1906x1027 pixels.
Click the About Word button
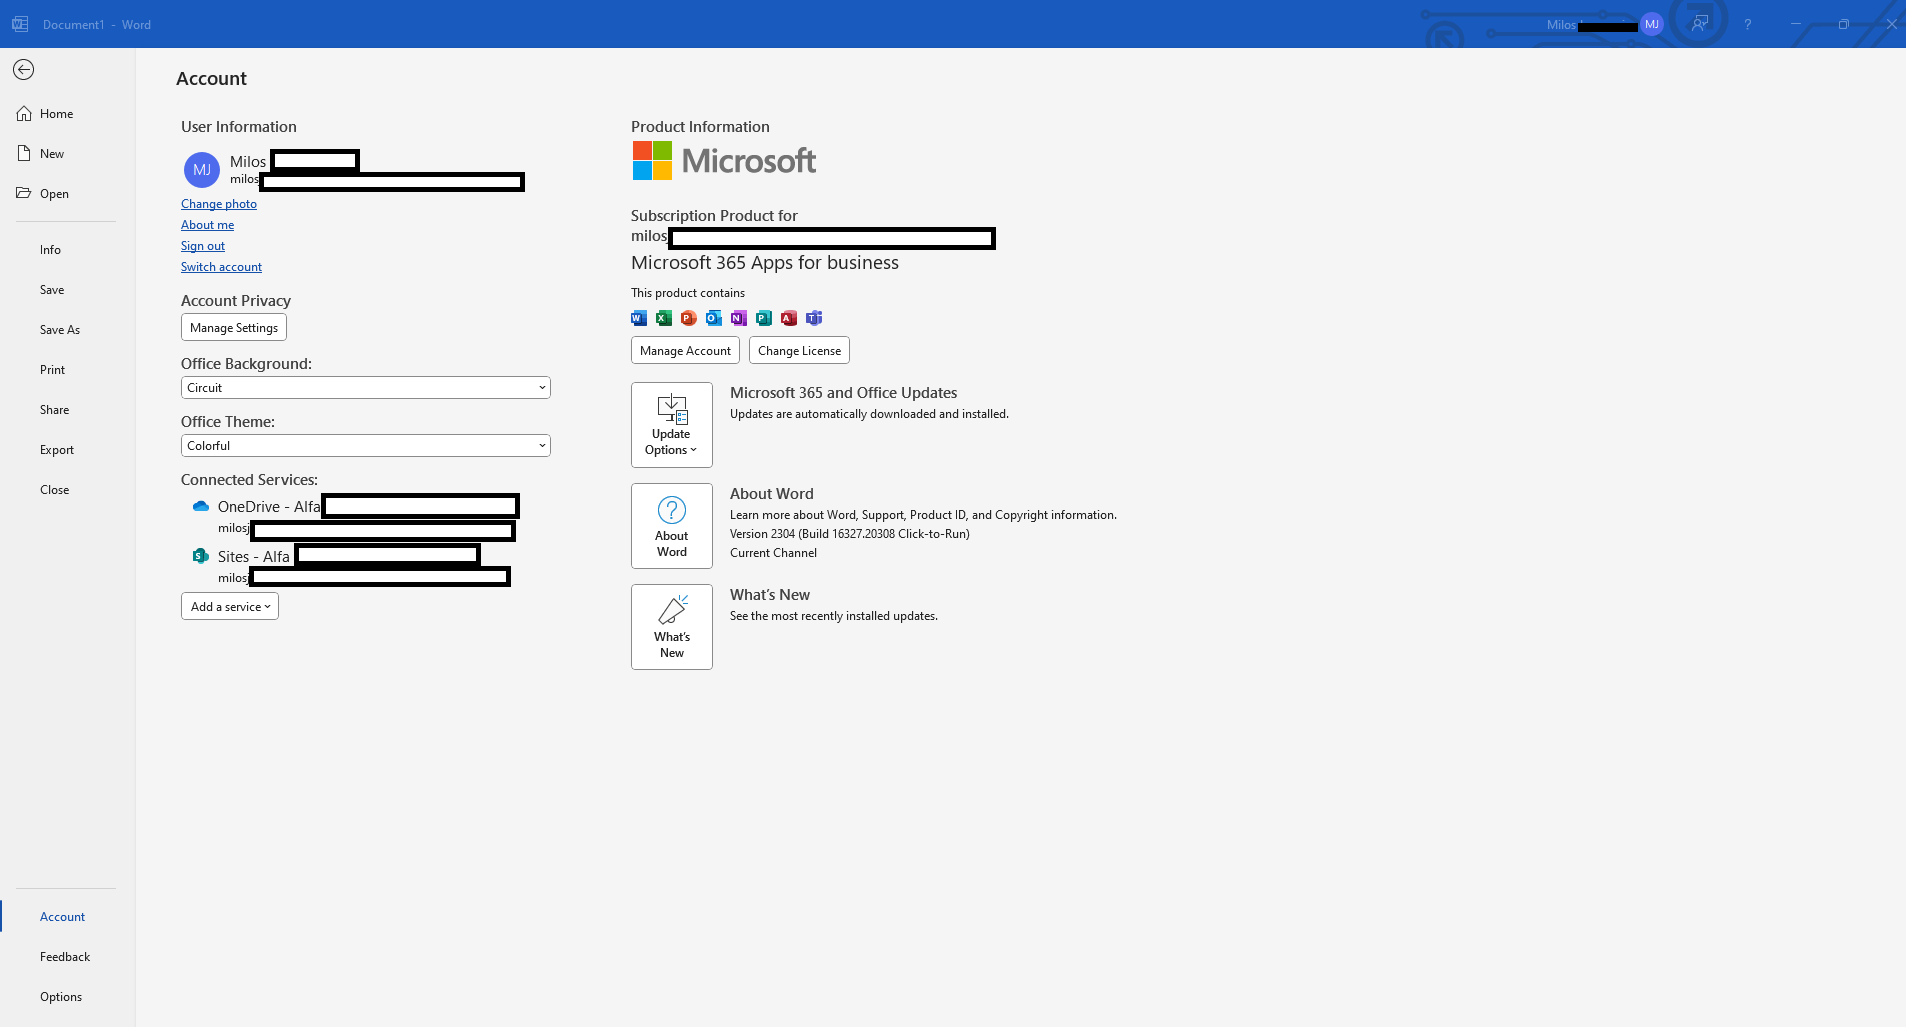click(x=672, y=526)
